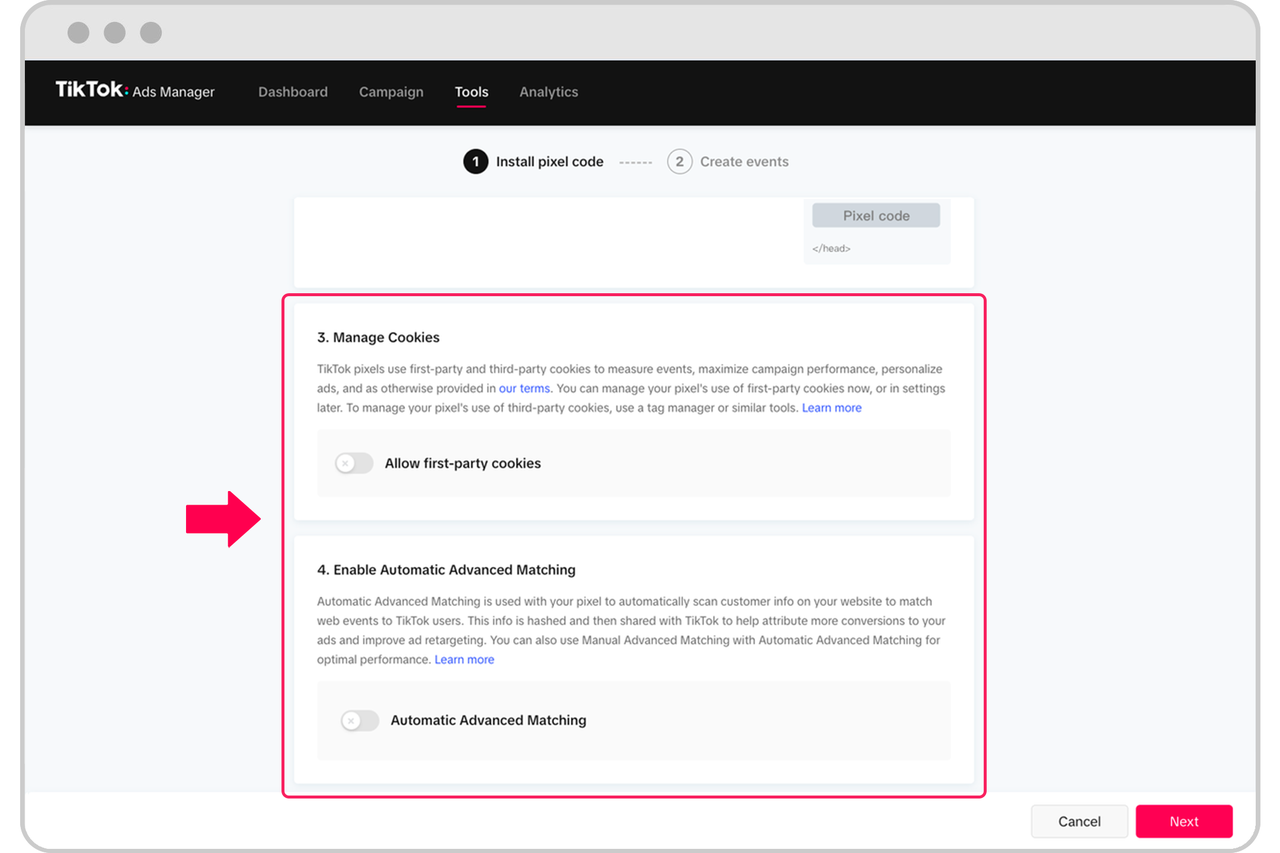Open the our terms link
Image resolution: width=1280 pixels, height=853 pixels.
pyautogui.click(x=524, y=388)
